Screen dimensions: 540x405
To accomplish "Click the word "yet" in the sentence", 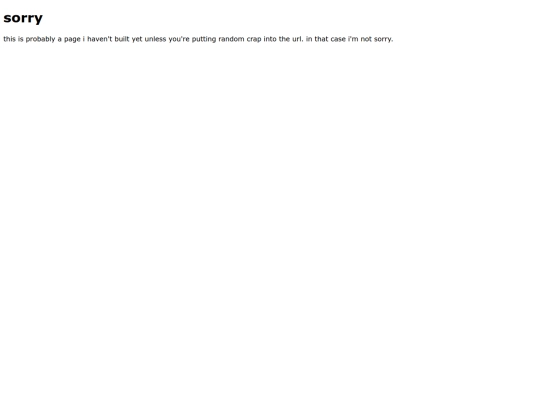I will click(x=137, y=39).
